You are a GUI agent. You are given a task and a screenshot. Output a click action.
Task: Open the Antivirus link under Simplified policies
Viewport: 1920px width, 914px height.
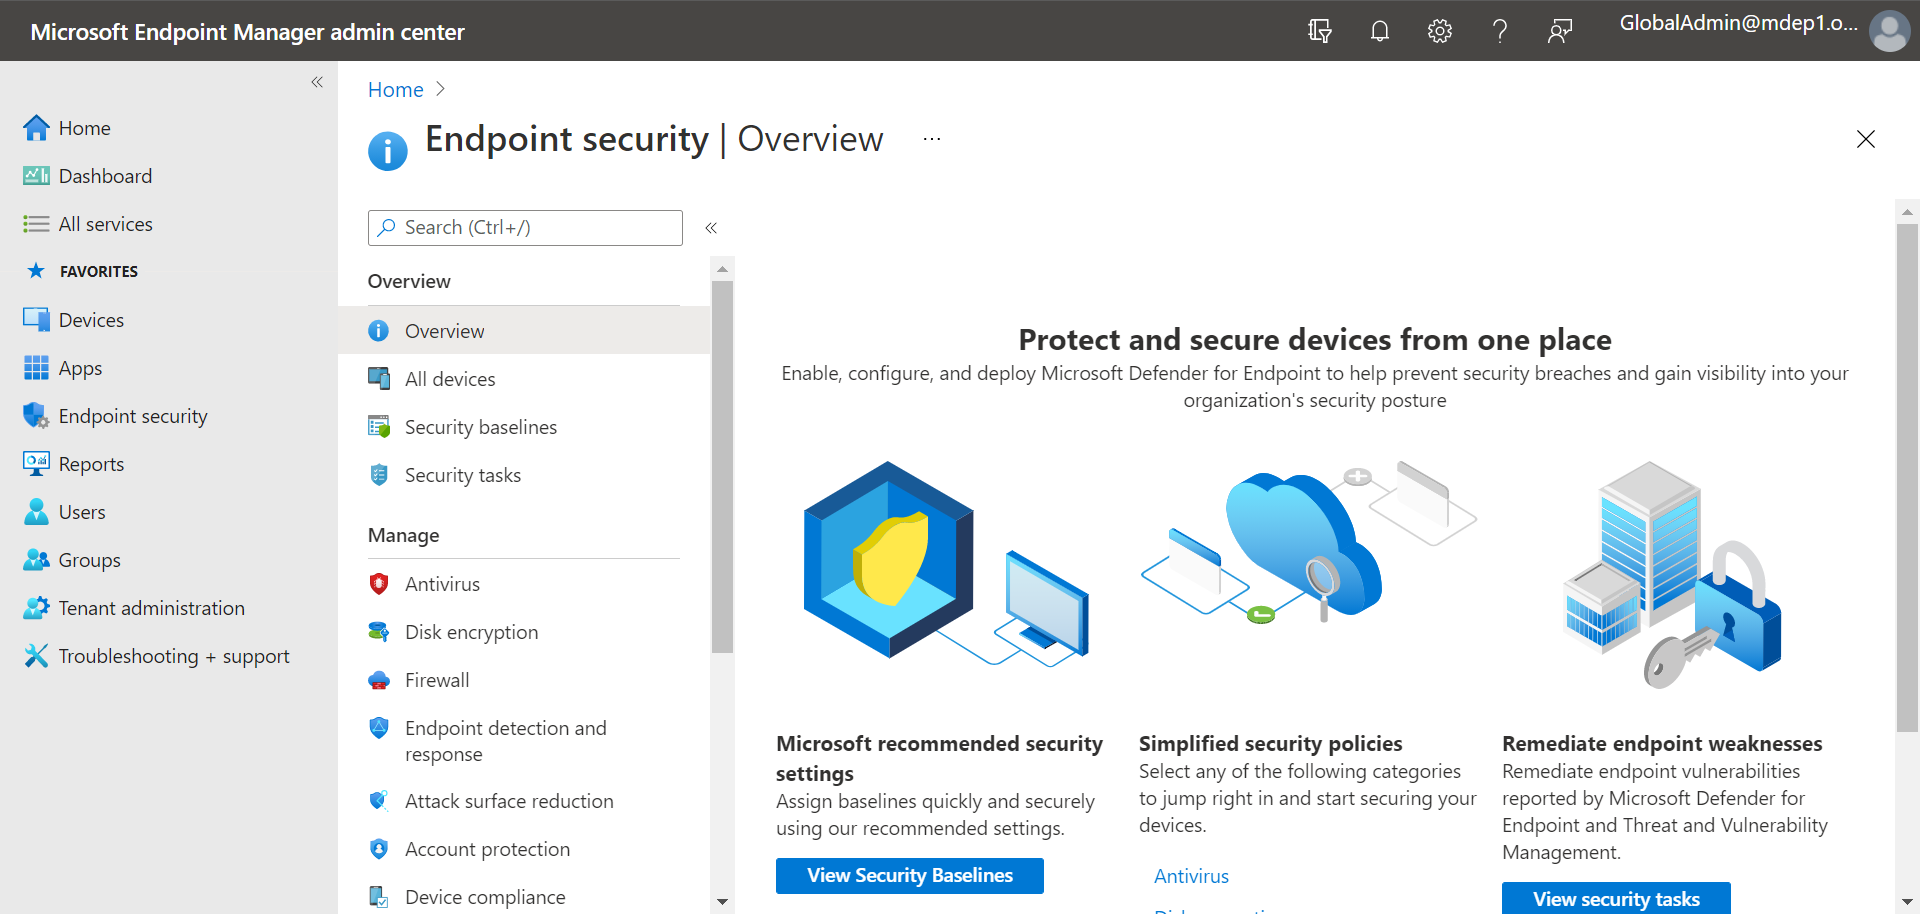pos(1191,876)
